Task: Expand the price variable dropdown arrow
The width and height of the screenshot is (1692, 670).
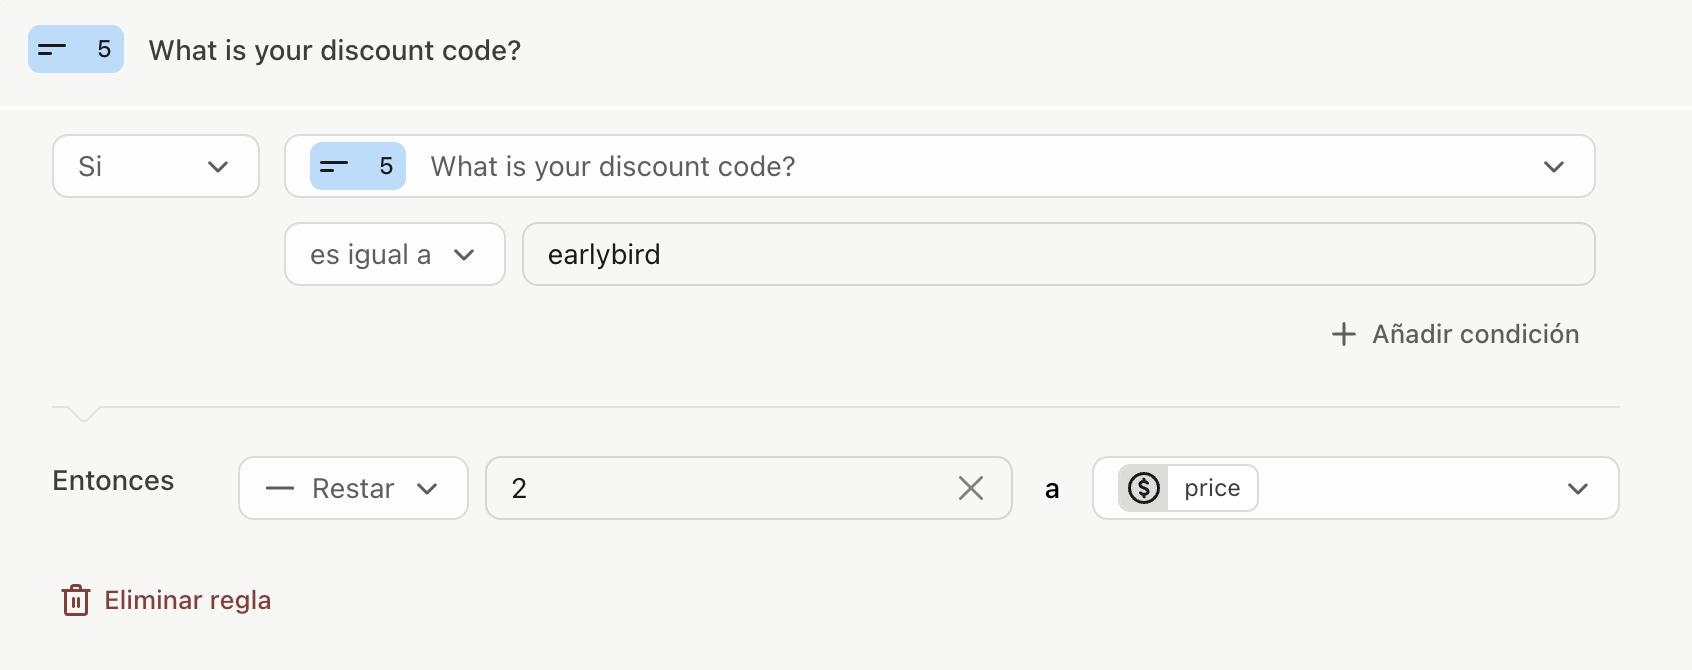Action: click(1577, 488)
